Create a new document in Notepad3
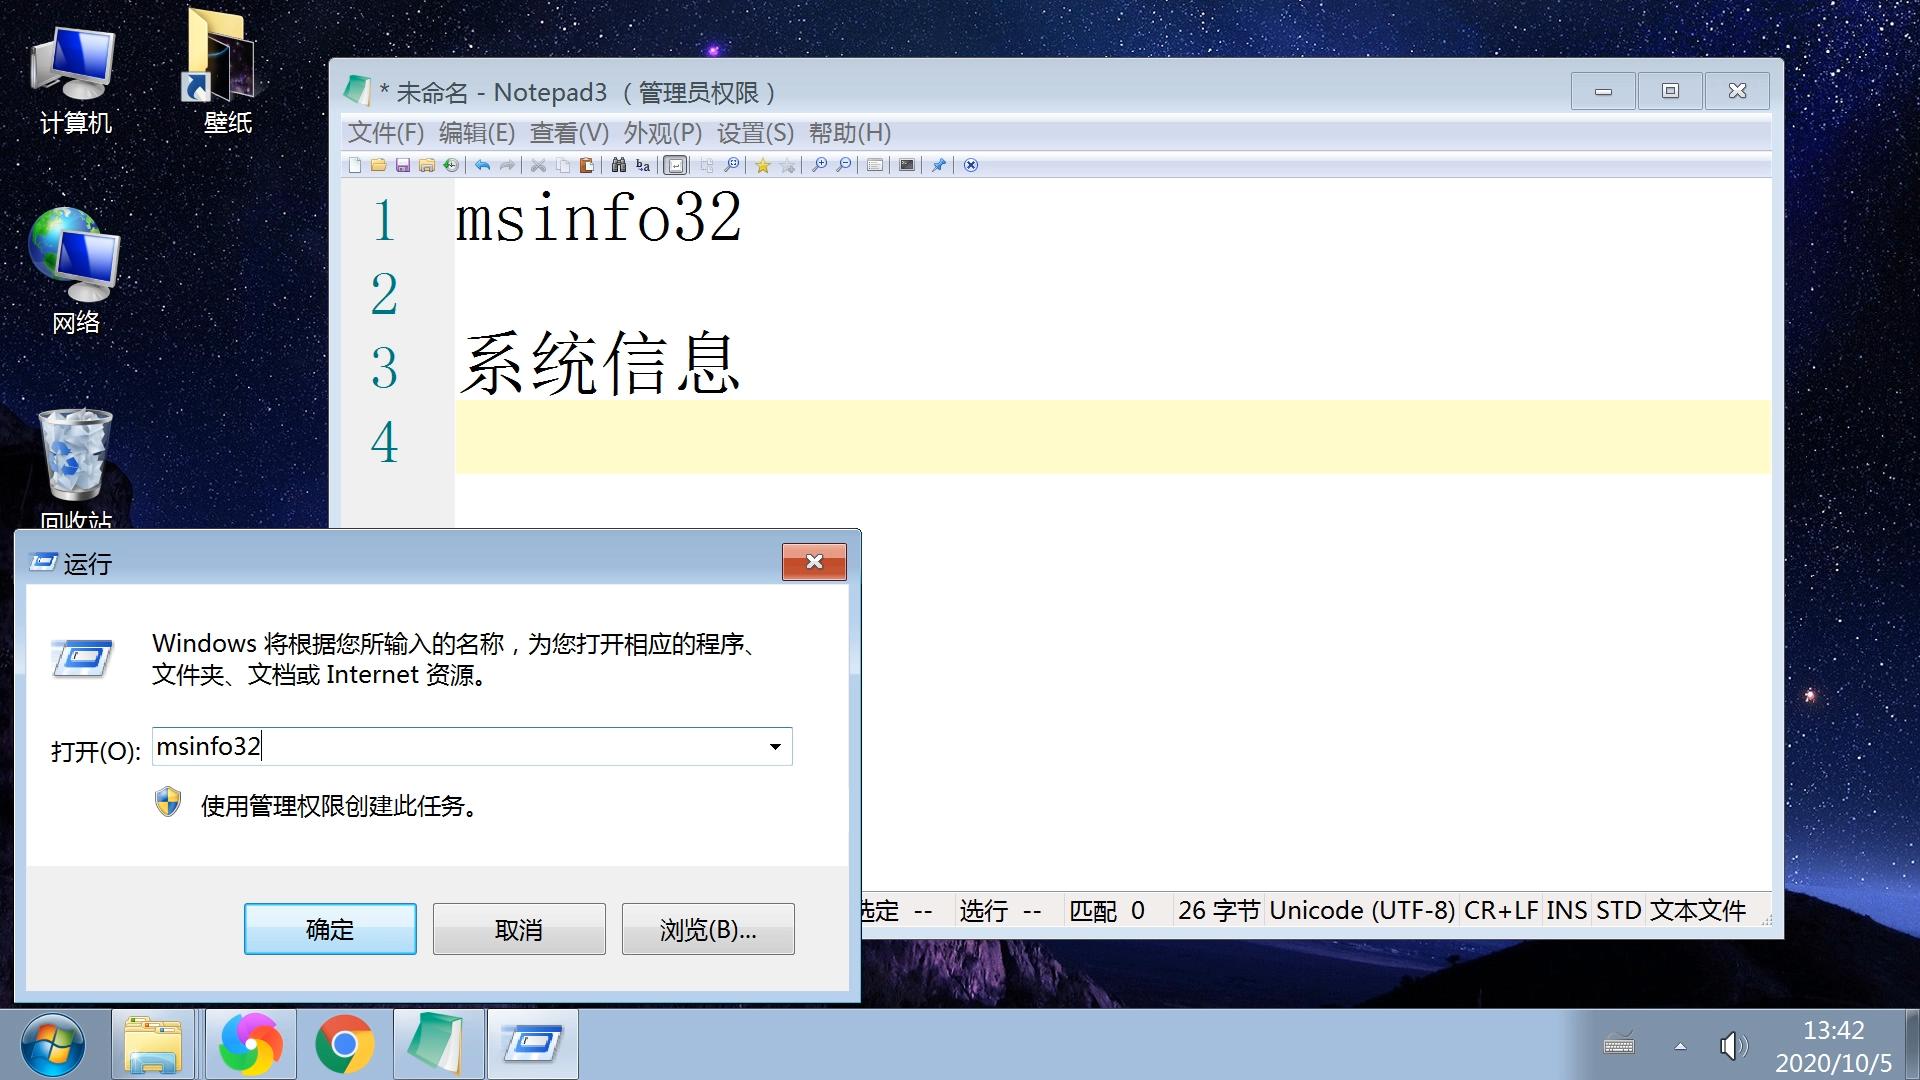The image size is (1920, 1080). click(354, 165)
